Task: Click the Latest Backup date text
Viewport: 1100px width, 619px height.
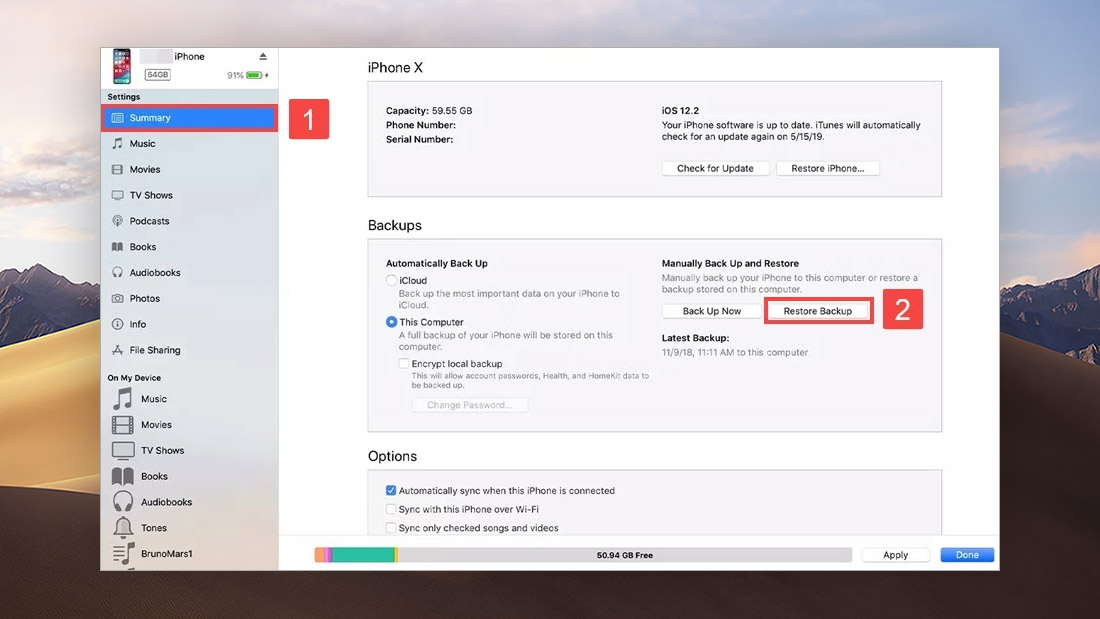Action: [x=735, y=352]
